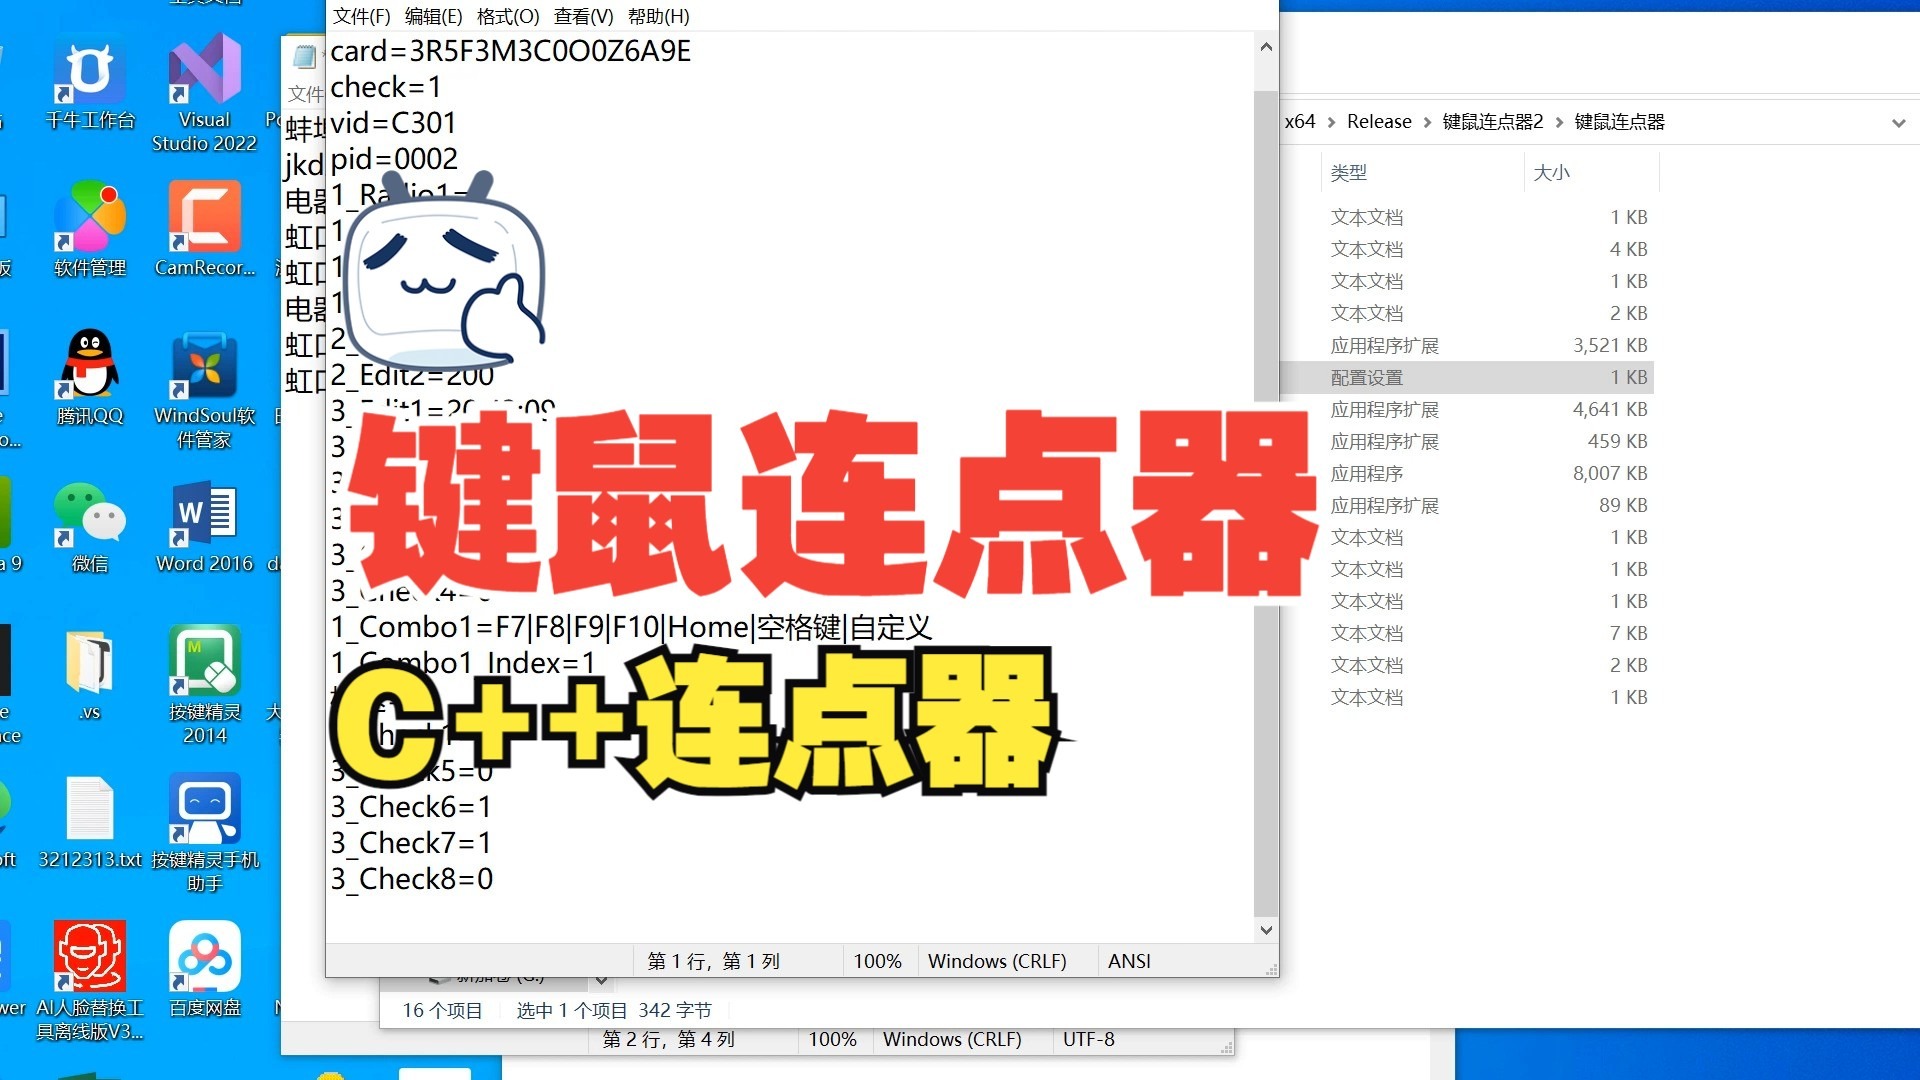Click the 3_Check6=1 line in Notepad
This screenshot has width=1920, height=1080.
[411, 807]
